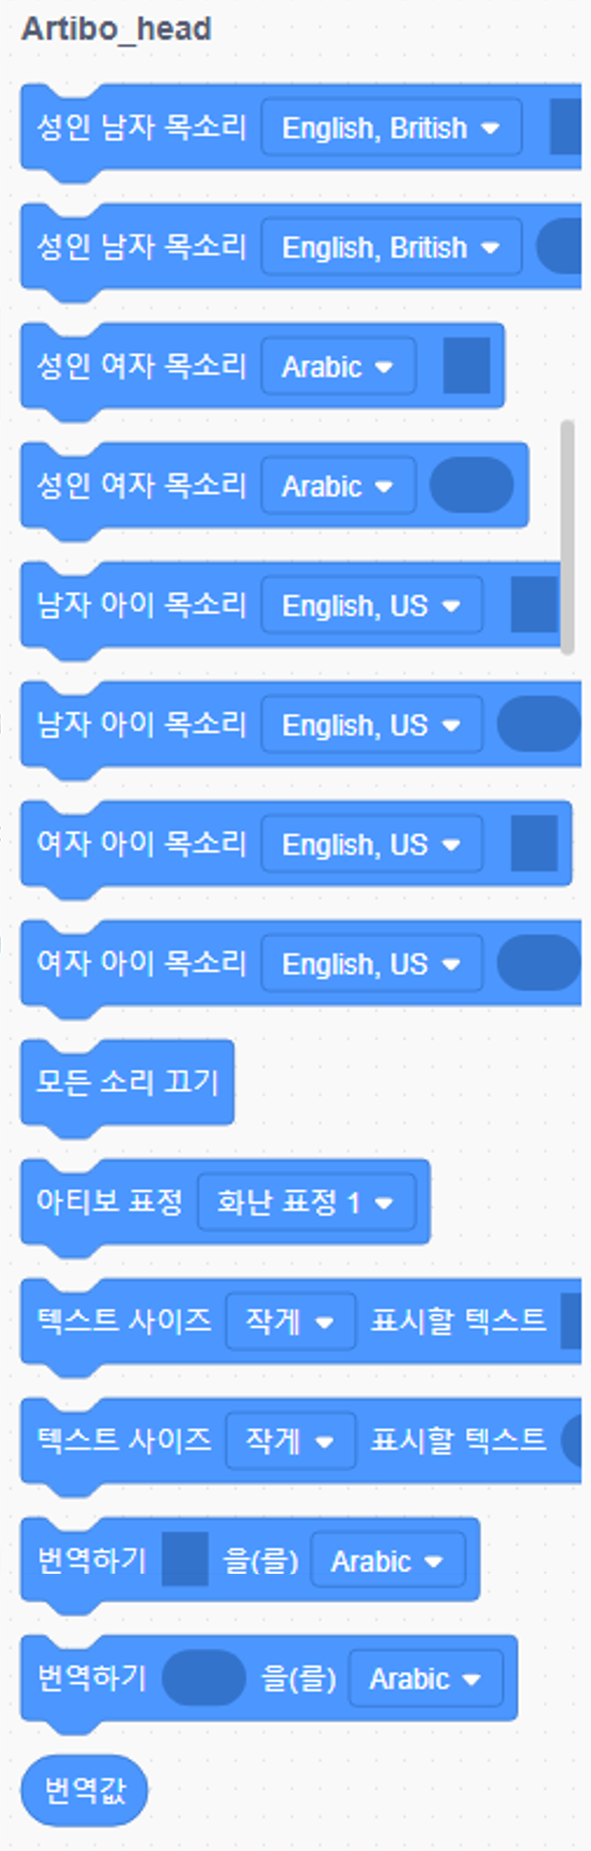
Task: Select the Artibo_head category heading
Action: (x=116, y=28)
